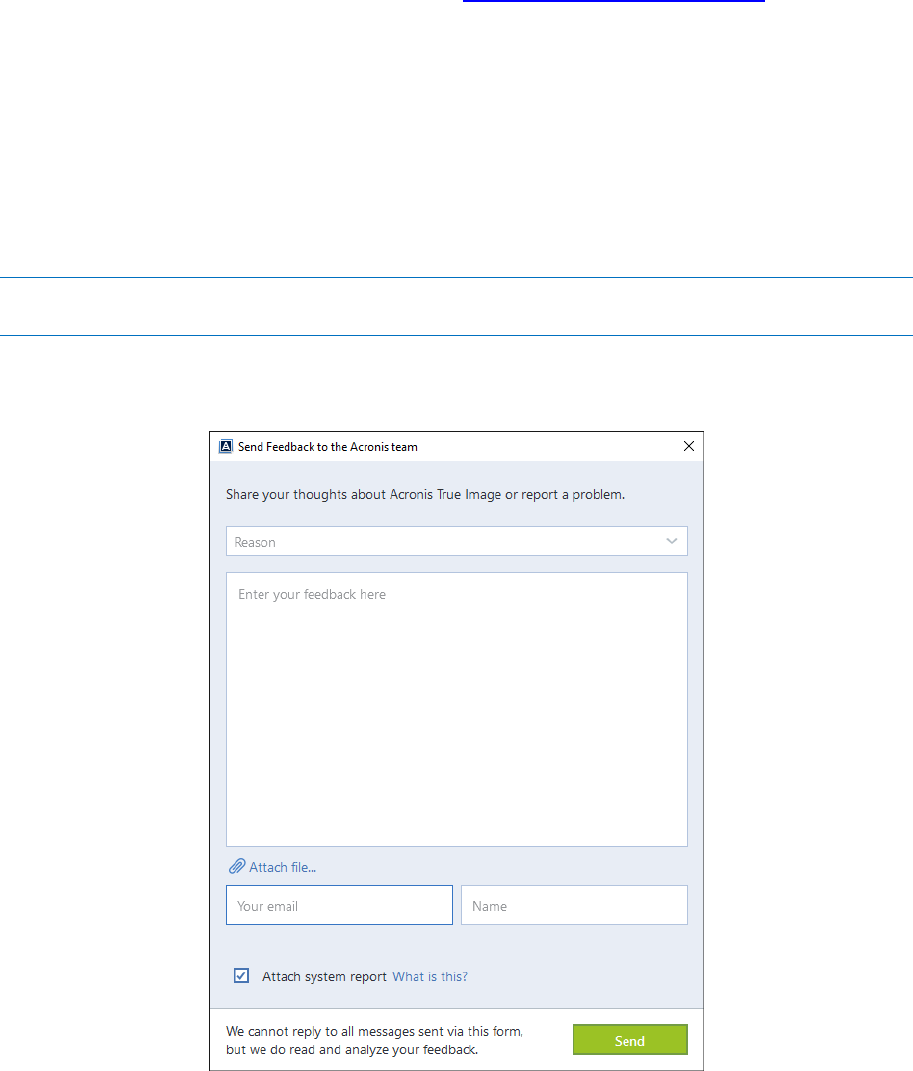Open the What is this? link

[430, 977]
